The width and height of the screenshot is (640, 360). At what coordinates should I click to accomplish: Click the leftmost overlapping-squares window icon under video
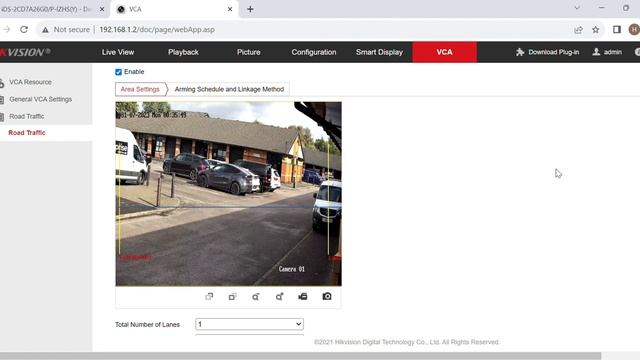[209, 297]
